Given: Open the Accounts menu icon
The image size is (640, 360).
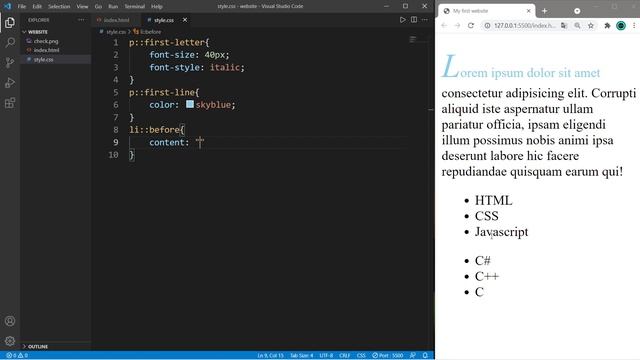Looking at the screenshot, I should click(x=10, y=321).
